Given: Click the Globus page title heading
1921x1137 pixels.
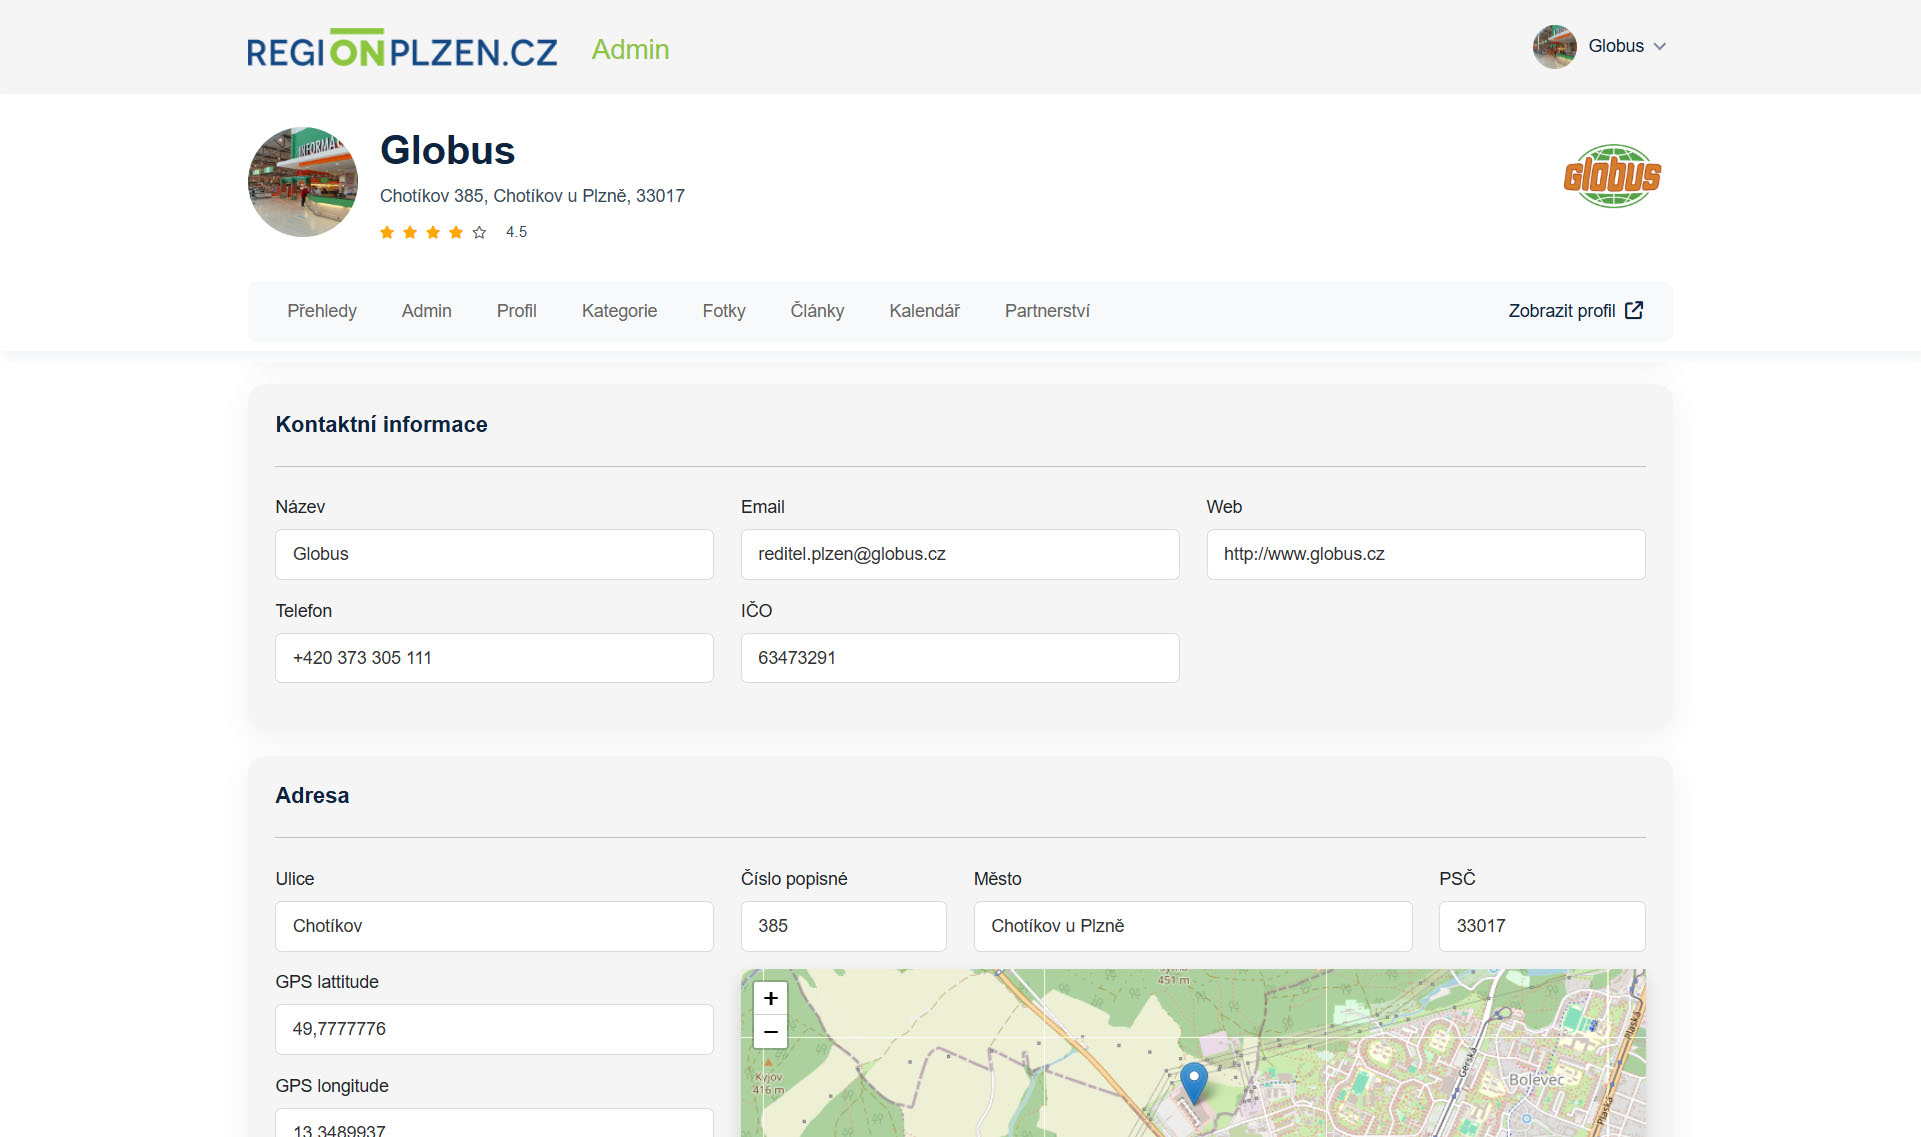Looking at the screenshot, I should click(448, 150).
